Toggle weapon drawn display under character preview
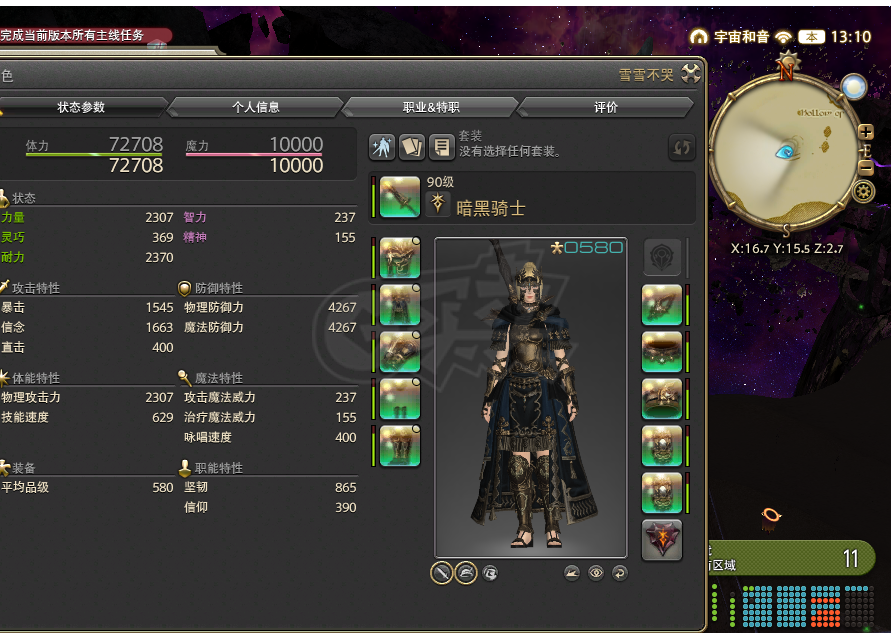The image size is (891, 633). click(x=442, y=573)
